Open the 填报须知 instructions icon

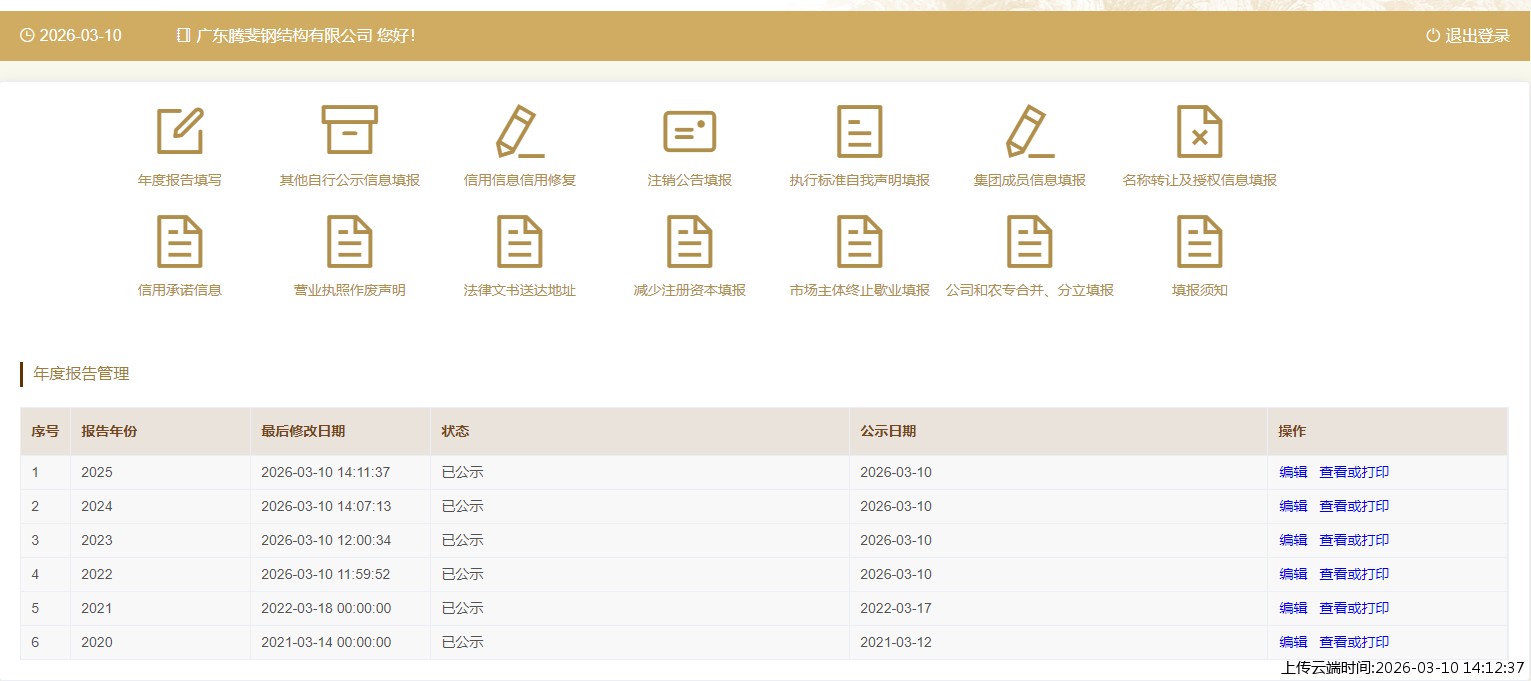(x=1200, y=242)
